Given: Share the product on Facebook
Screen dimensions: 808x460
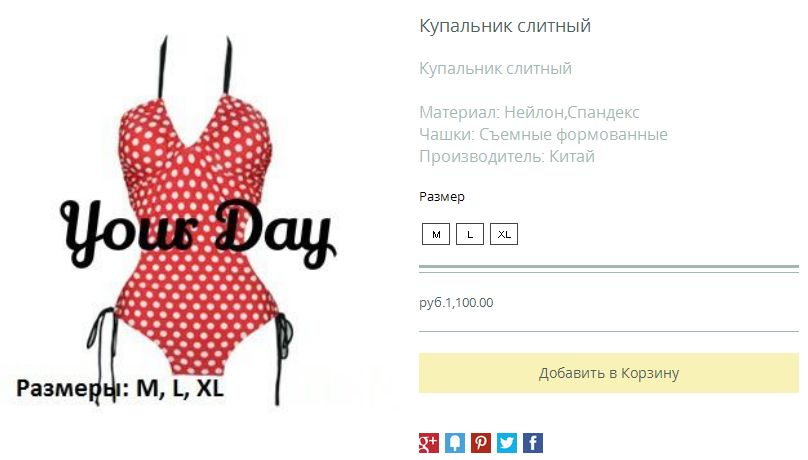Looking at the screenshot, I should [x=533, y=443].
